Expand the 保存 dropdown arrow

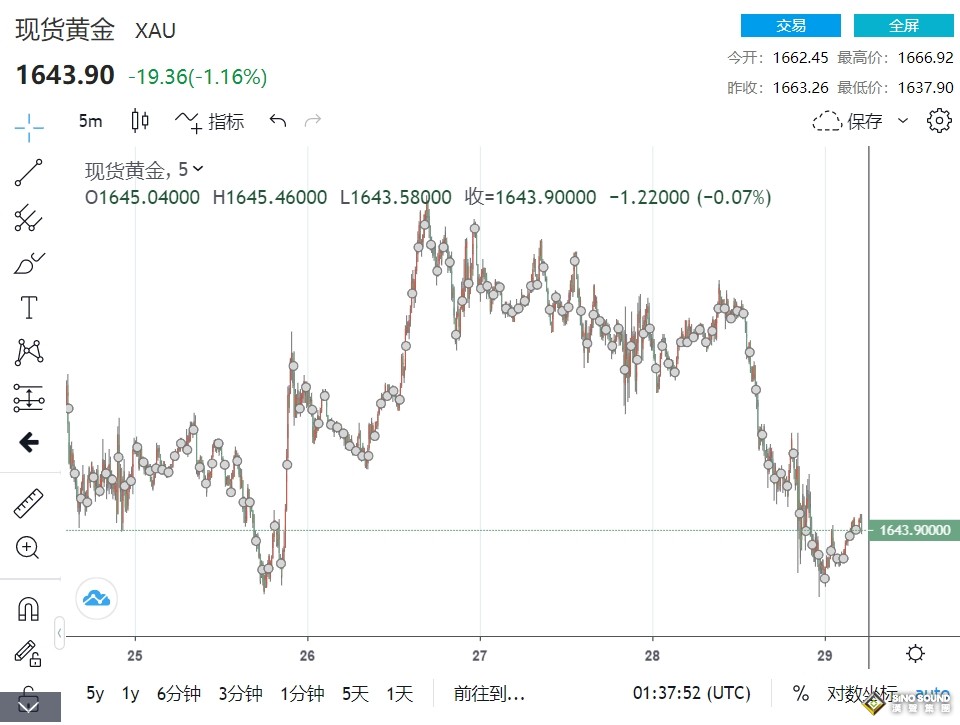pos(903,121)
